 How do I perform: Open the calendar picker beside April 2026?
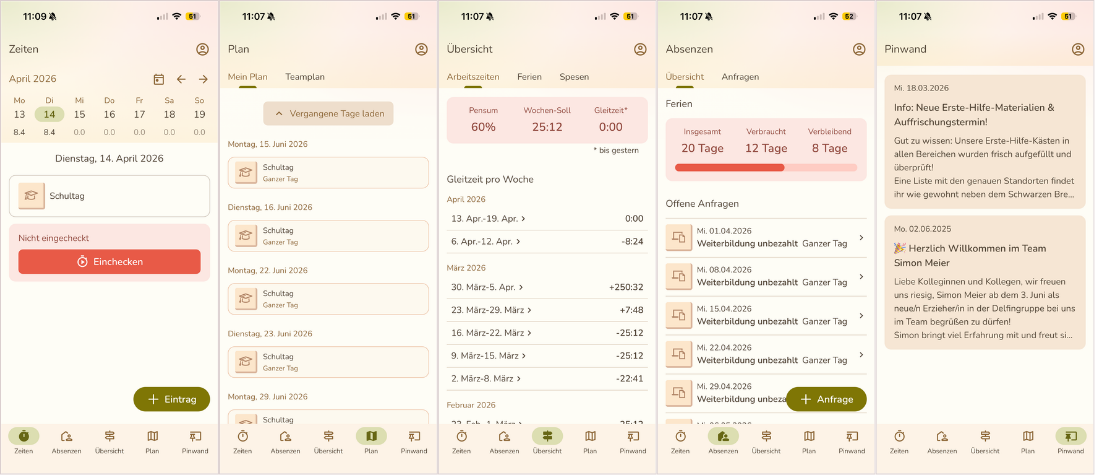click(159, 79)
